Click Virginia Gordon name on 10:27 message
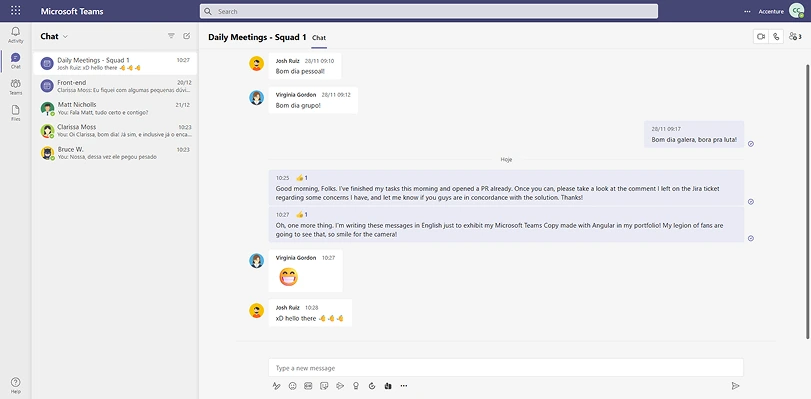The height and width of the screenshot is (399, 811). tap(296, 258)
